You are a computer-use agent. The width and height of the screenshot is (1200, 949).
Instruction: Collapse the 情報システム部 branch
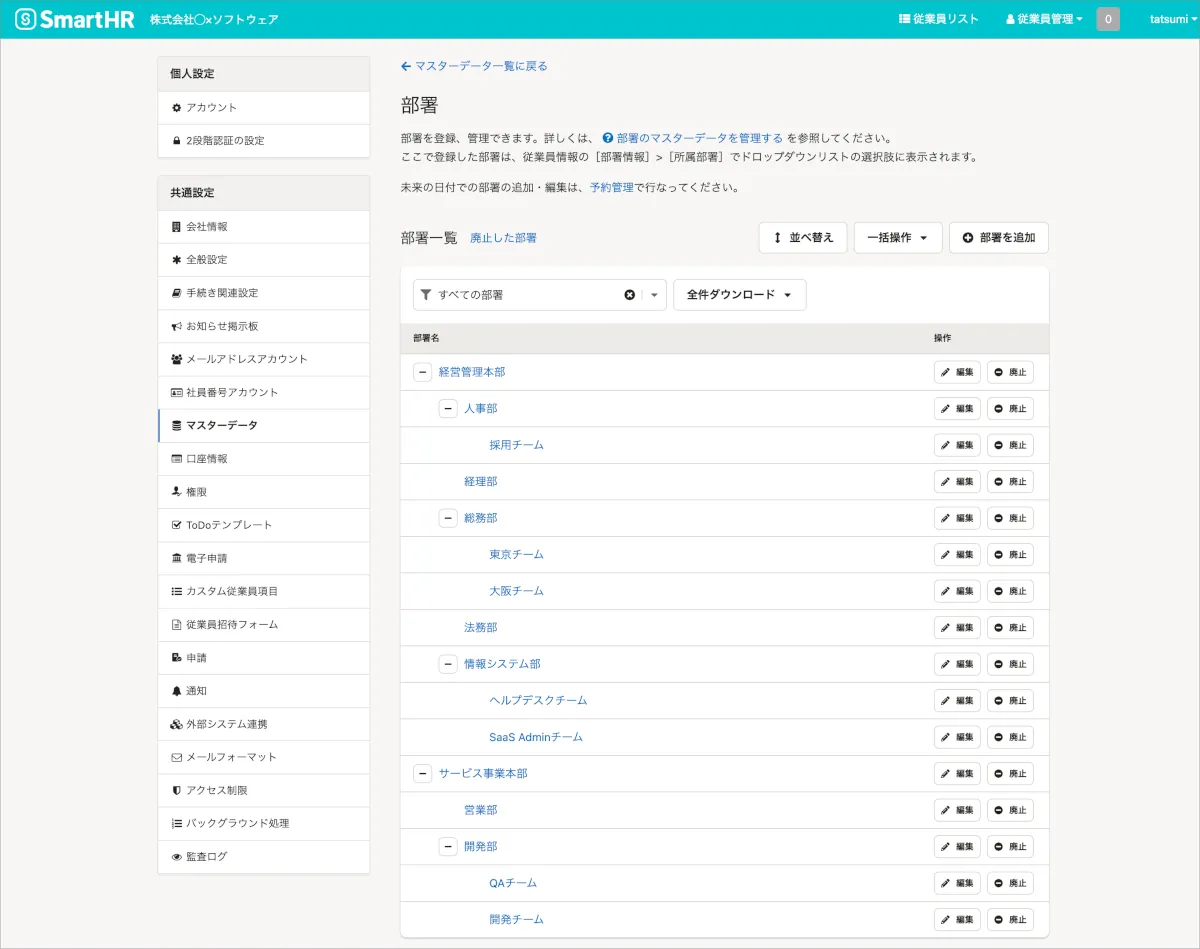pyautogui.click(x=448, y=664)
